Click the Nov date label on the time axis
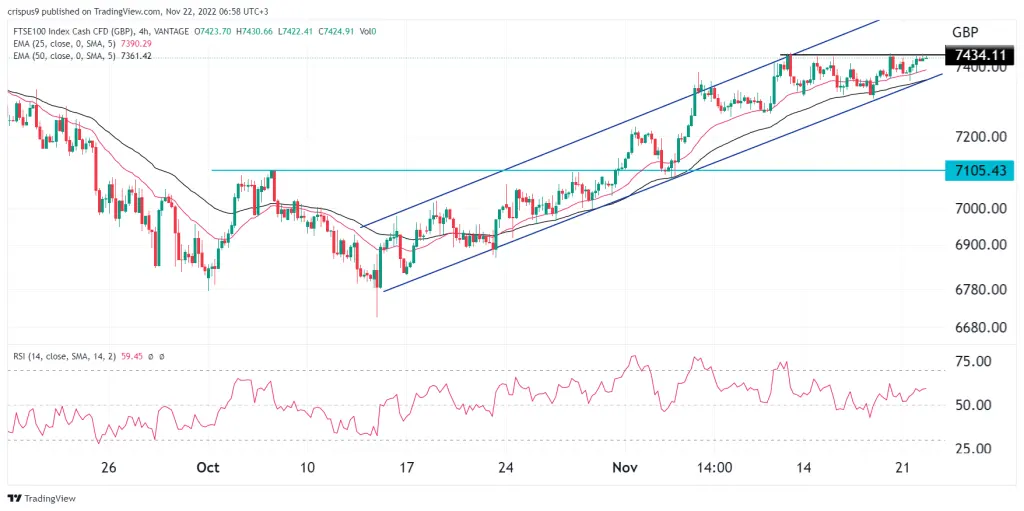Screen dimensions: 1024x511 click(625, 468)
